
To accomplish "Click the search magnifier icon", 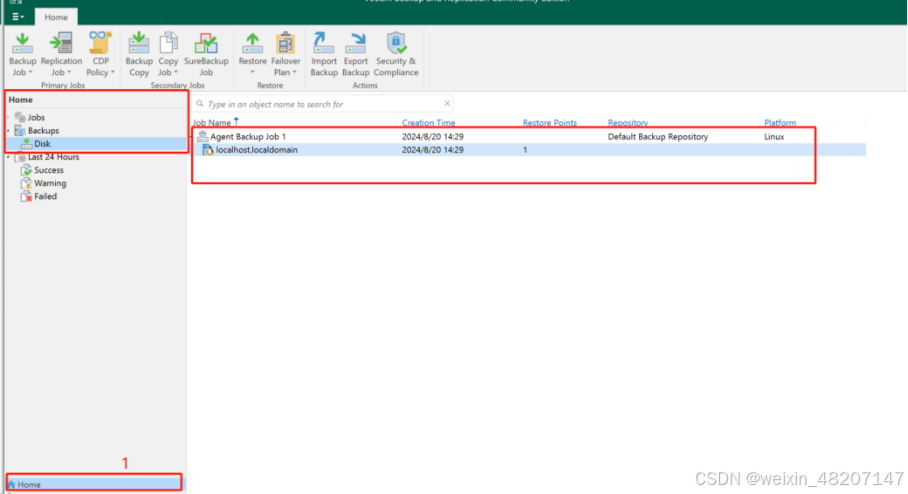I will click(200, 104).
